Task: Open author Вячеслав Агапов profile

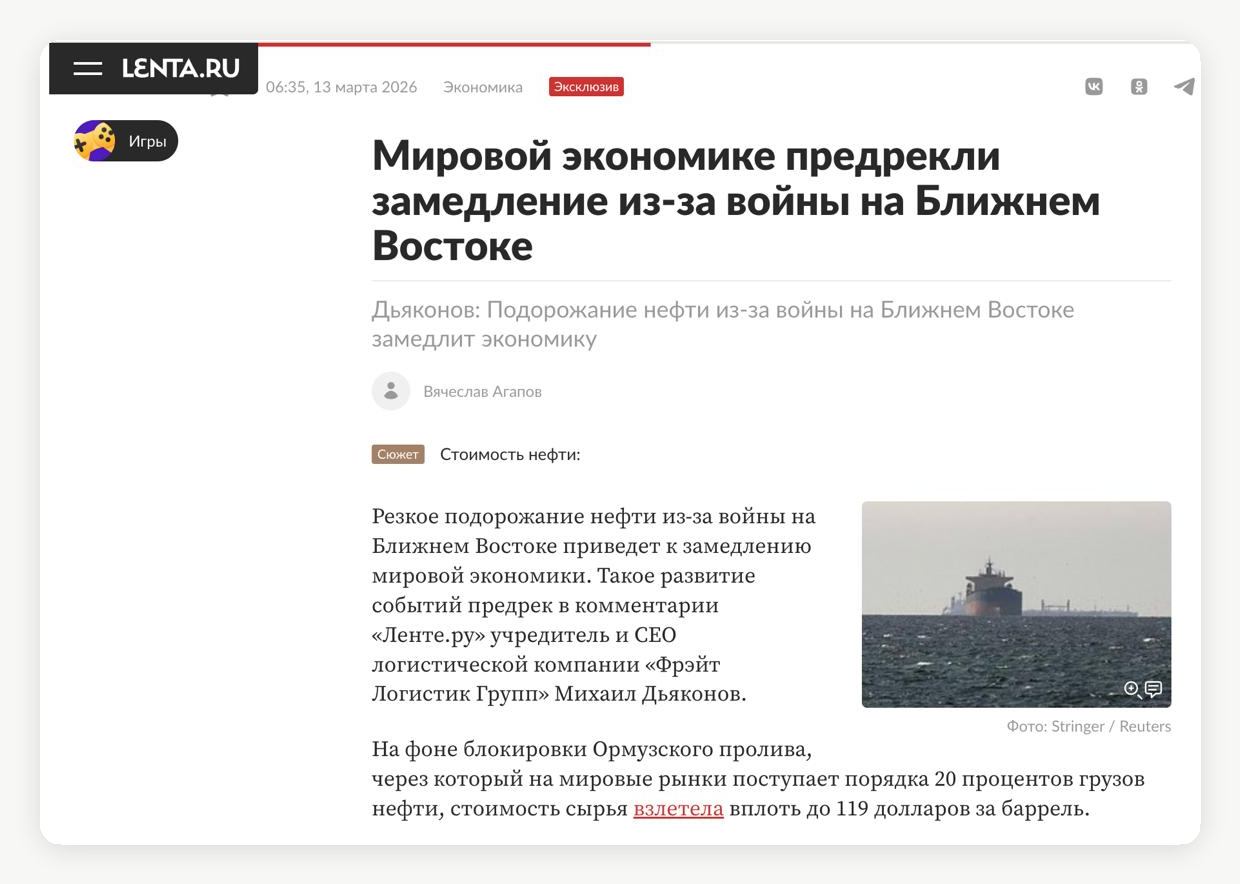Action: 482,391
